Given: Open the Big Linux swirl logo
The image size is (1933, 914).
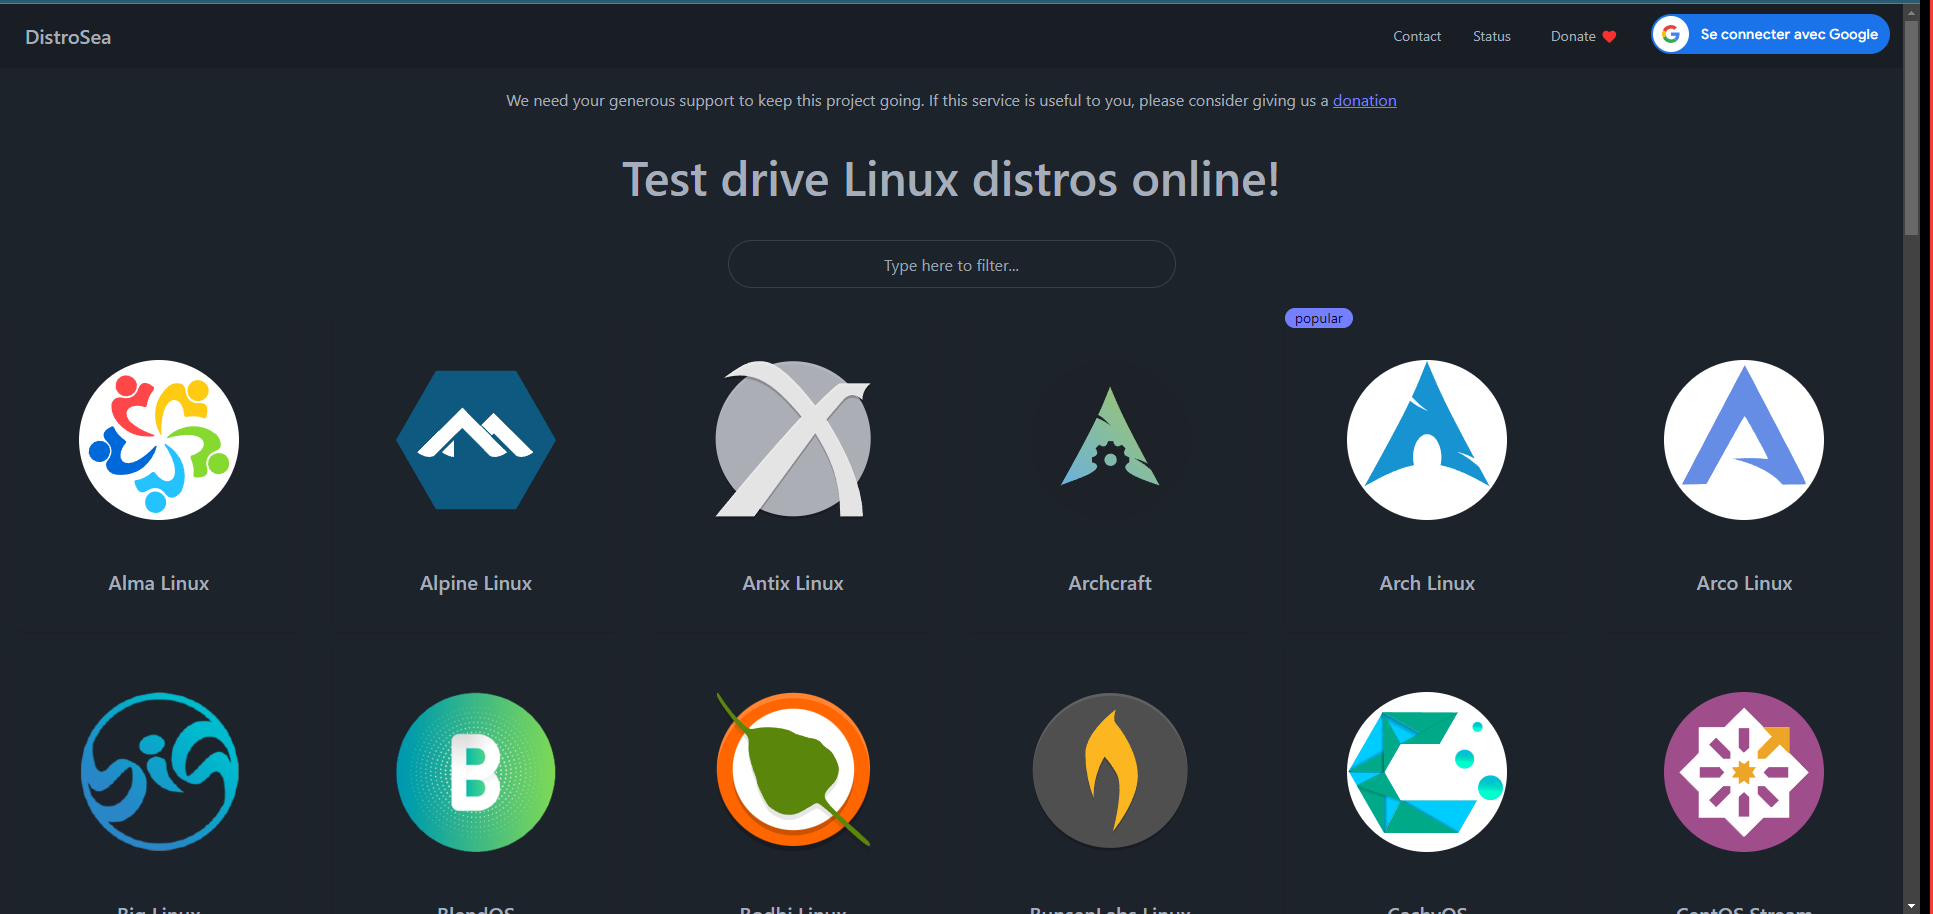Looking at the screenshot, I should pyautogui.click(x=159, y=772).
